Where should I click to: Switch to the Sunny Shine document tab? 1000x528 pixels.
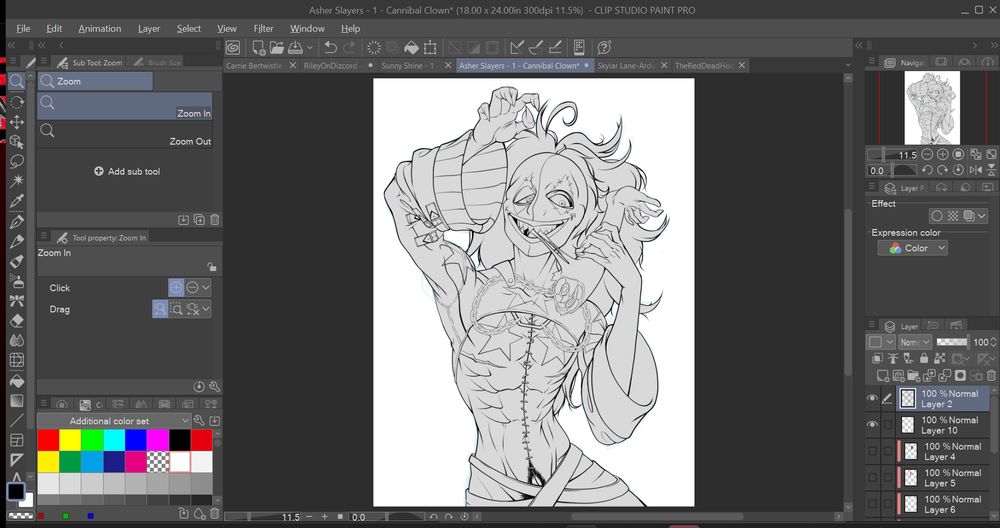coord(406,66)
